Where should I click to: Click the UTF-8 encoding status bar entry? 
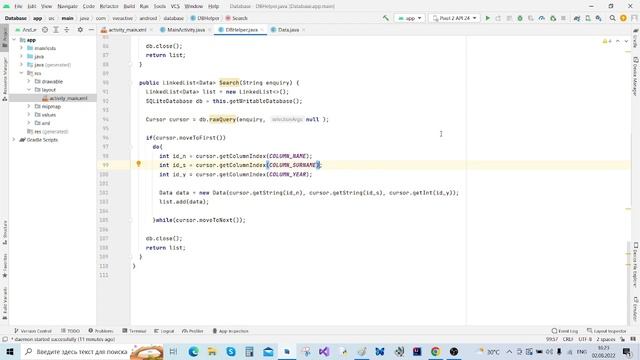(x=584, y=339)
